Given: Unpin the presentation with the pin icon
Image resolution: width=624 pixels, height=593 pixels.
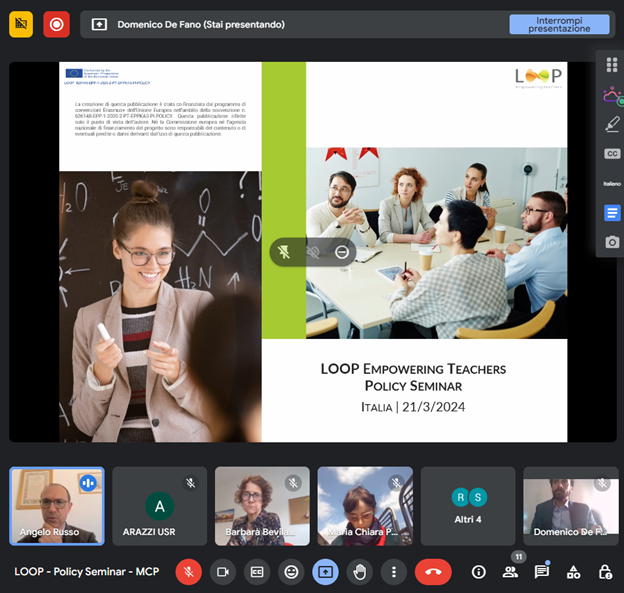Looking at the screenshot, I should (284, 252).
